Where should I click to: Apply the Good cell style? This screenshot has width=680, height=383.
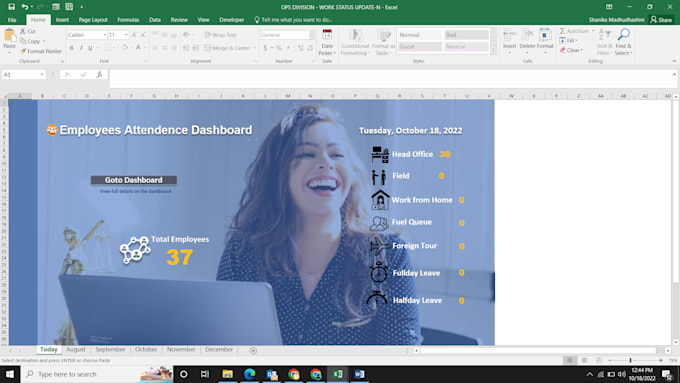coord(420,46)
